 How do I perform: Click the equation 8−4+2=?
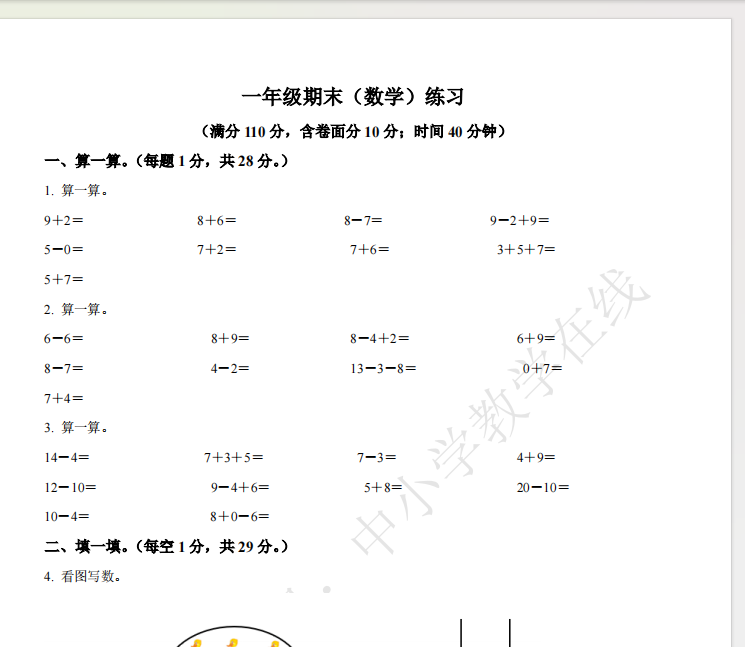(380, 339)
